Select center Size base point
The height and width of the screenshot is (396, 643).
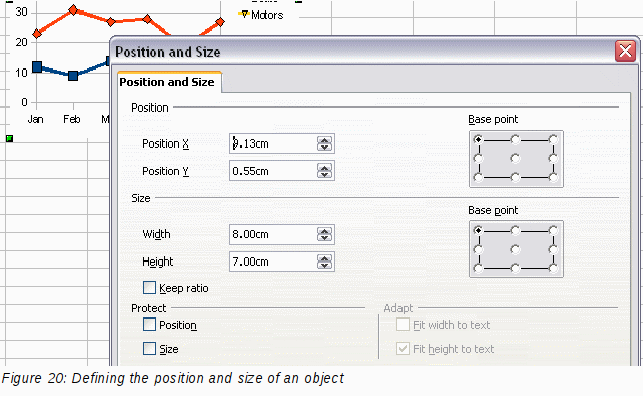click(x=515, y=249)
